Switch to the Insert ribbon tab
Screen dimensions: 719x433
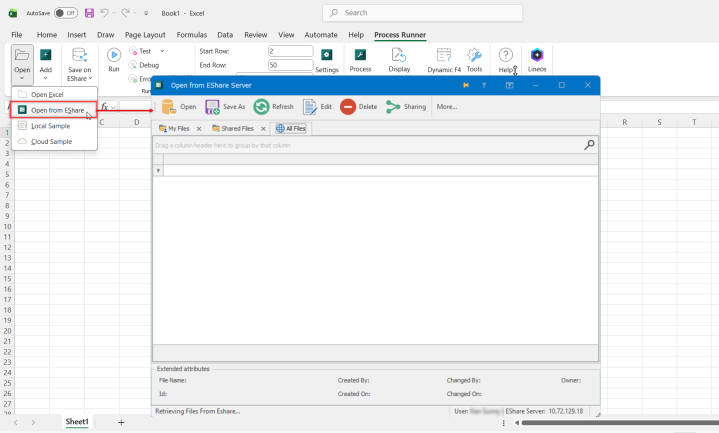pyautogui.click(x=77, y=35)
